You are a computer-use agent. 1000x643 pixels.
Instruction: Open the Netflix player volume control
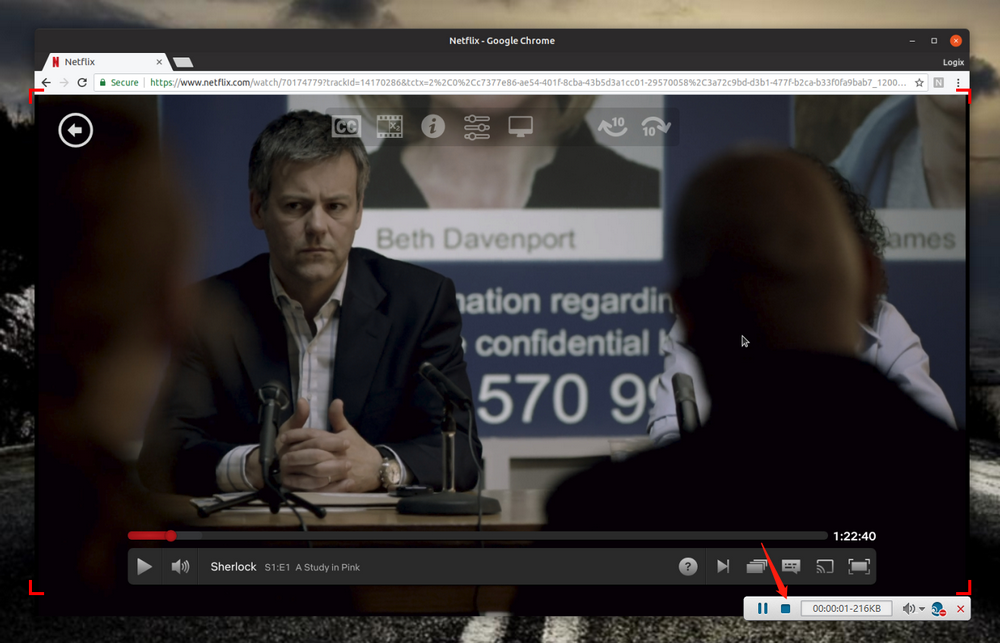[180, 566]
